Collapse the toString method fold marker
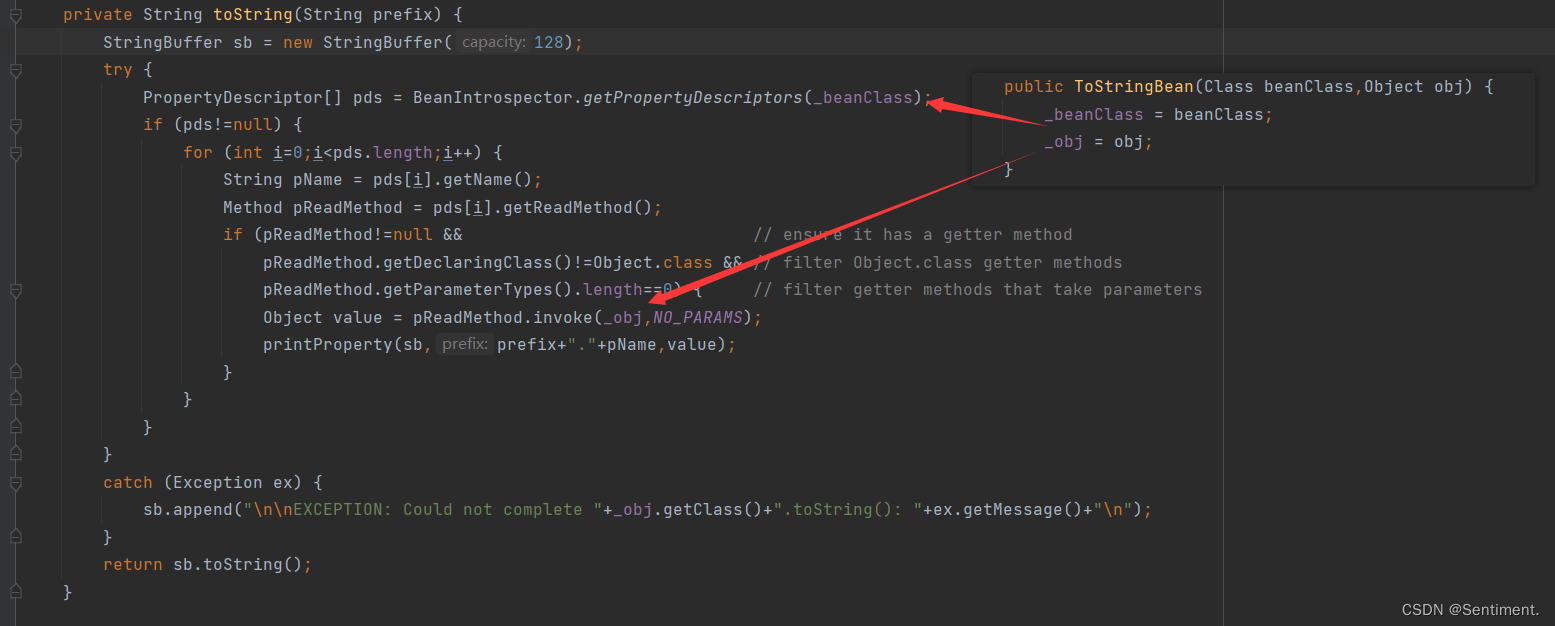This screenshot has width=1555, height=626. coord(15,15)
